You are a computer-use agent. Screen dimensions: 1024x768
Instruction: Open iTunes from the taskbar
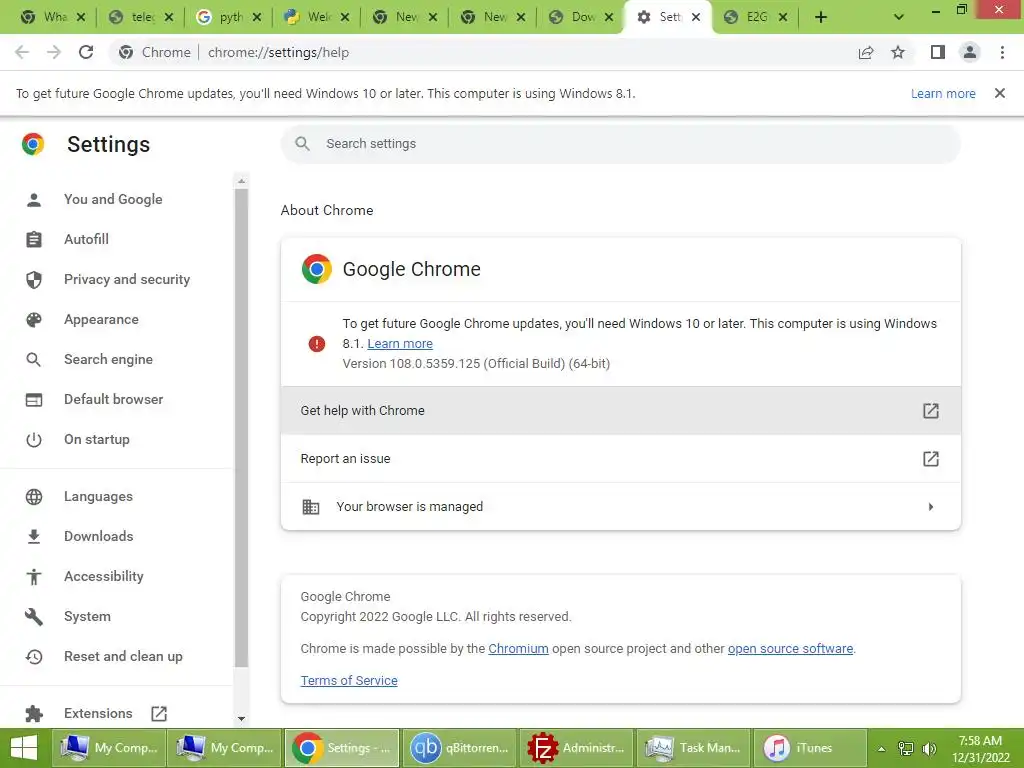pyautogui.click(x=809, y=748)
